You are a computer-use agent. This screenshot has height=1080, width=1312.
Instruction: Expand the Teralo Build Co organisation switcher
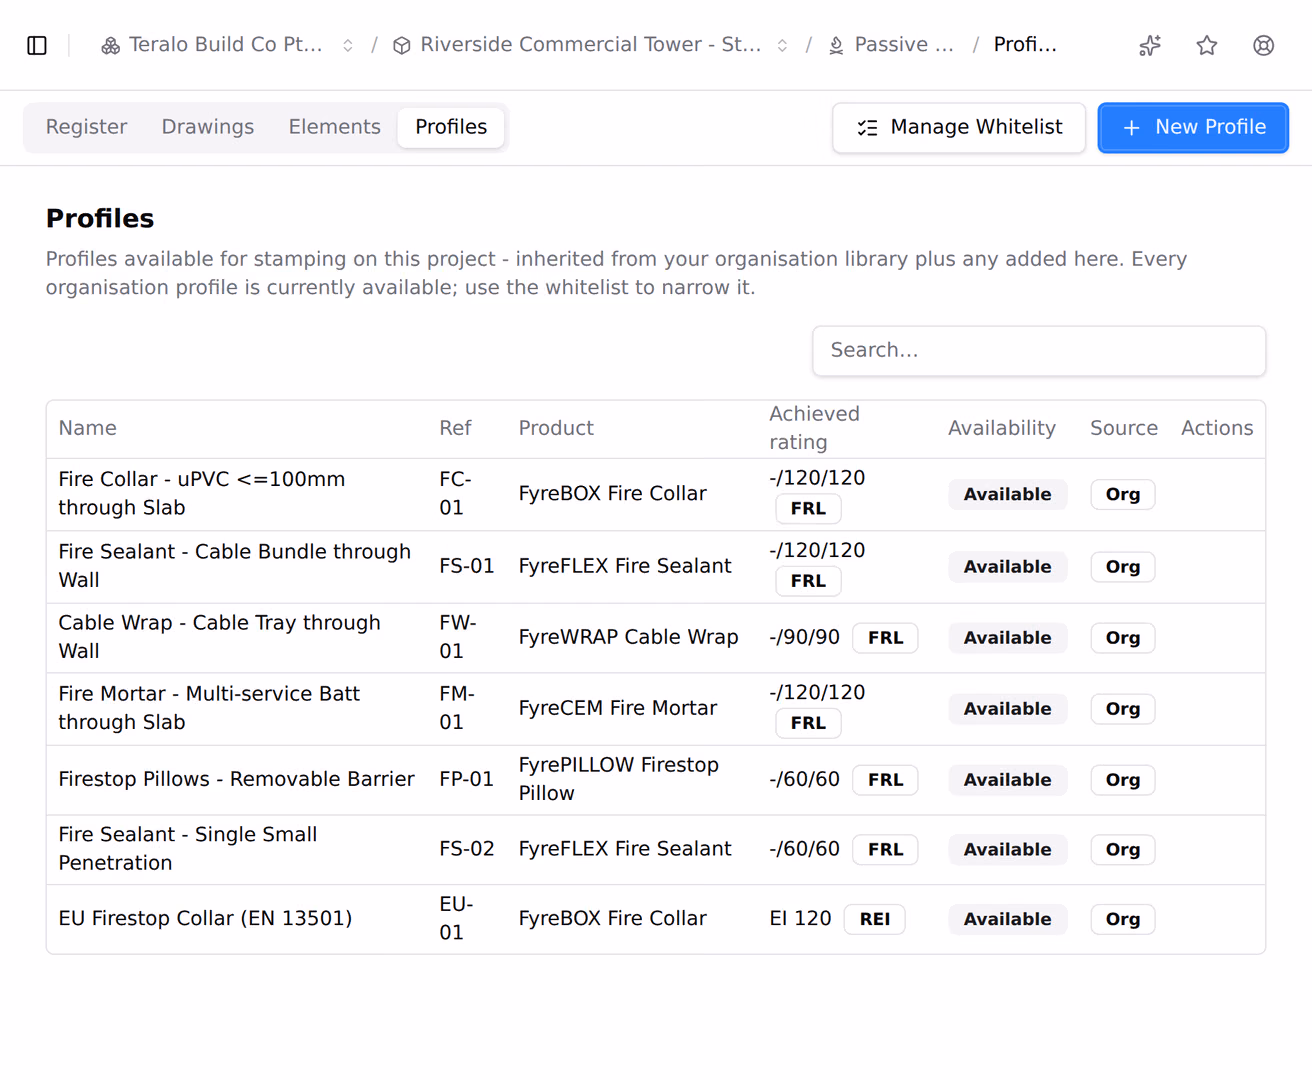tap(348, 46)
